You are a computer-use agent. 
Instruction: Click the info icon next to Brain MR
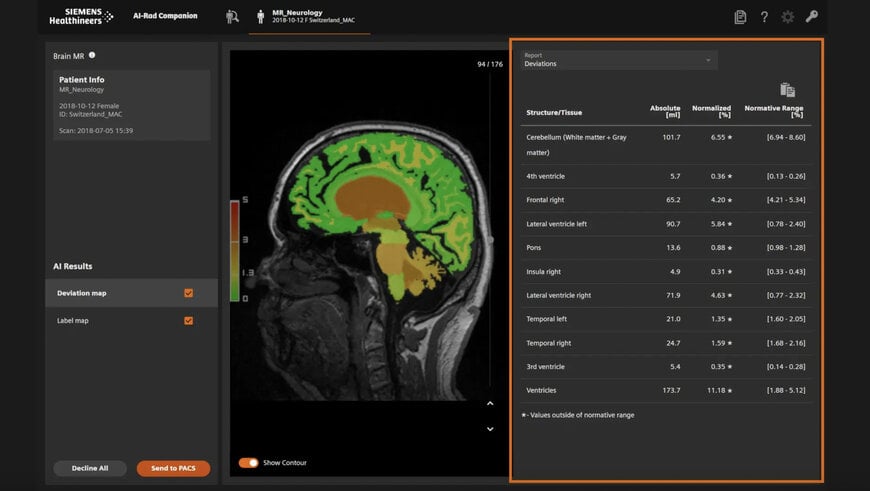pos(92,56)
